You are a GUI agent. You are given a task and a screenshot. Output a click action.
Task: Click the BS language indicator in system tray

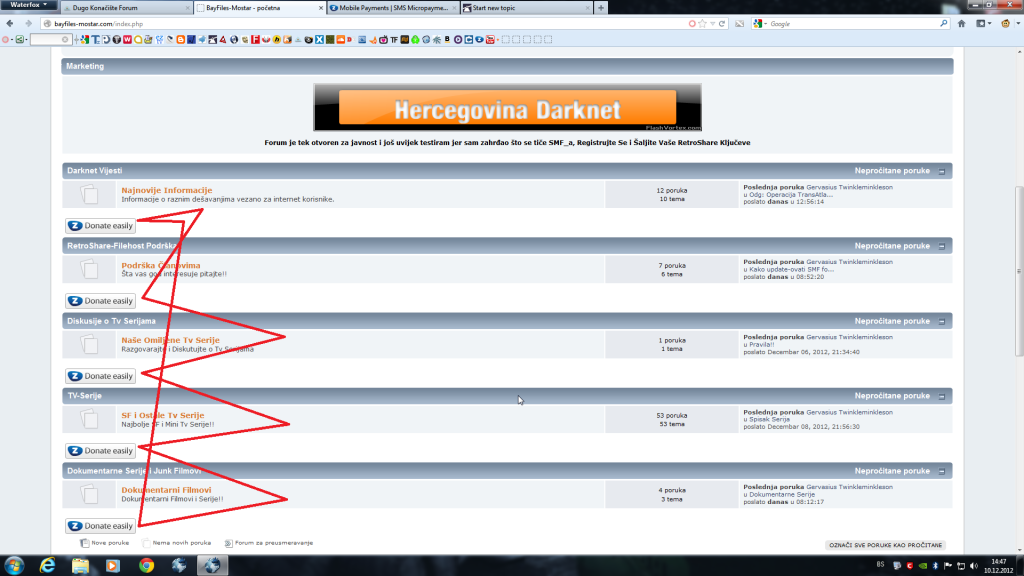[880, 564]
